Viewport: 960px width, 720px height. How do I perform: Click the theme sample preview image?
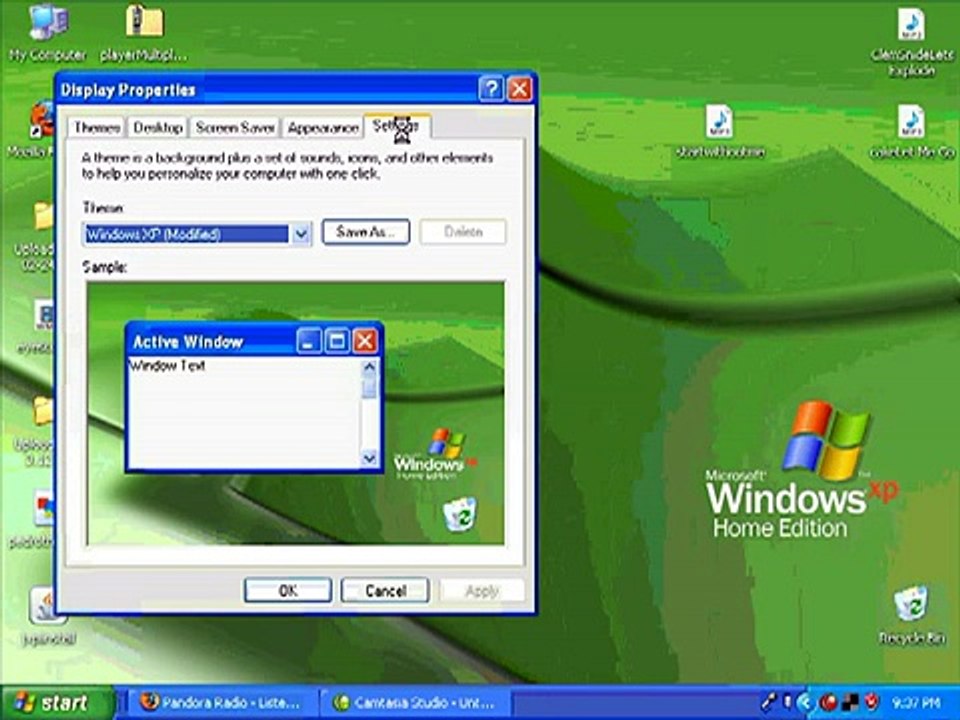point(295,413)
